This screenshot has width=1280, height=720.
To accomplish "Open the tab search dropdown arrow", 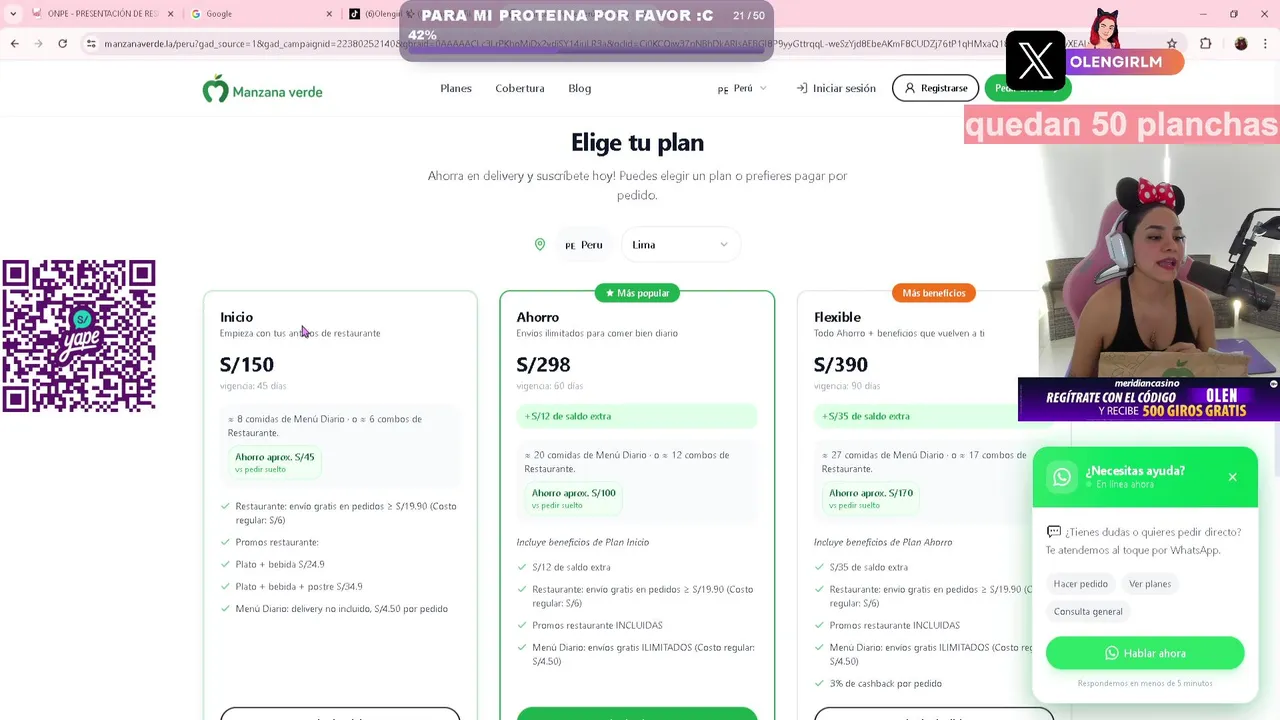I will [x=13, y=14].
